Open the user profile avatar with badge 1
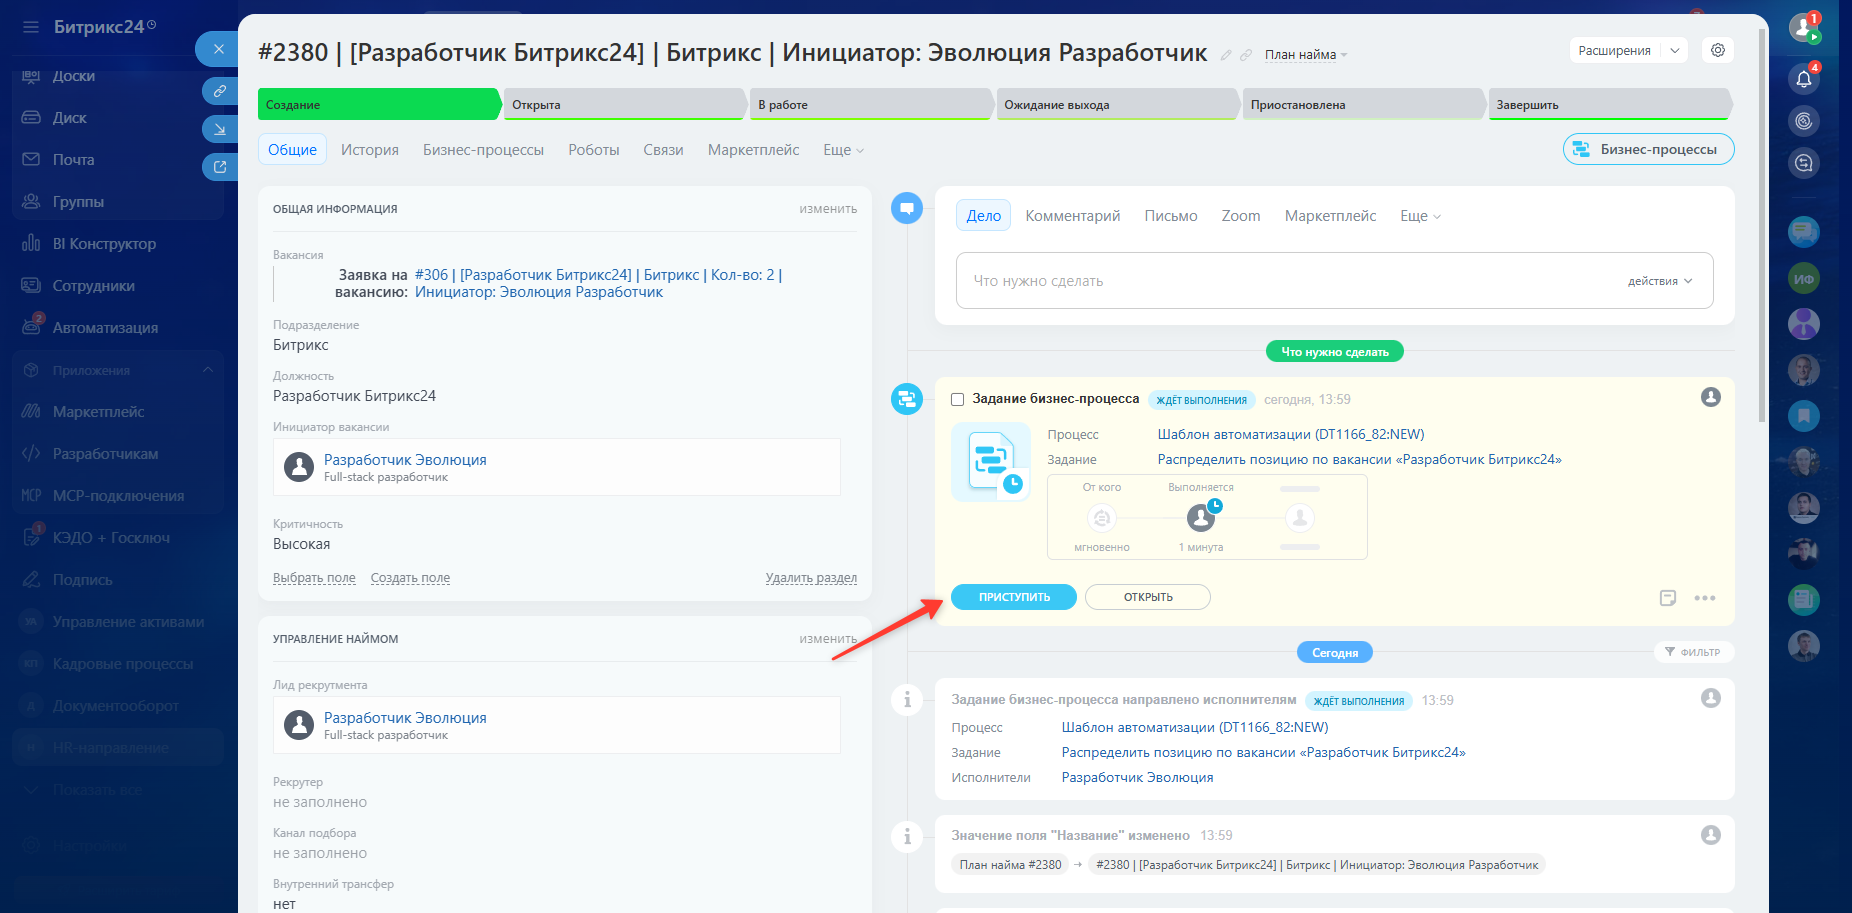This screenshot has height=913, width=1852. coord(1804,27)
